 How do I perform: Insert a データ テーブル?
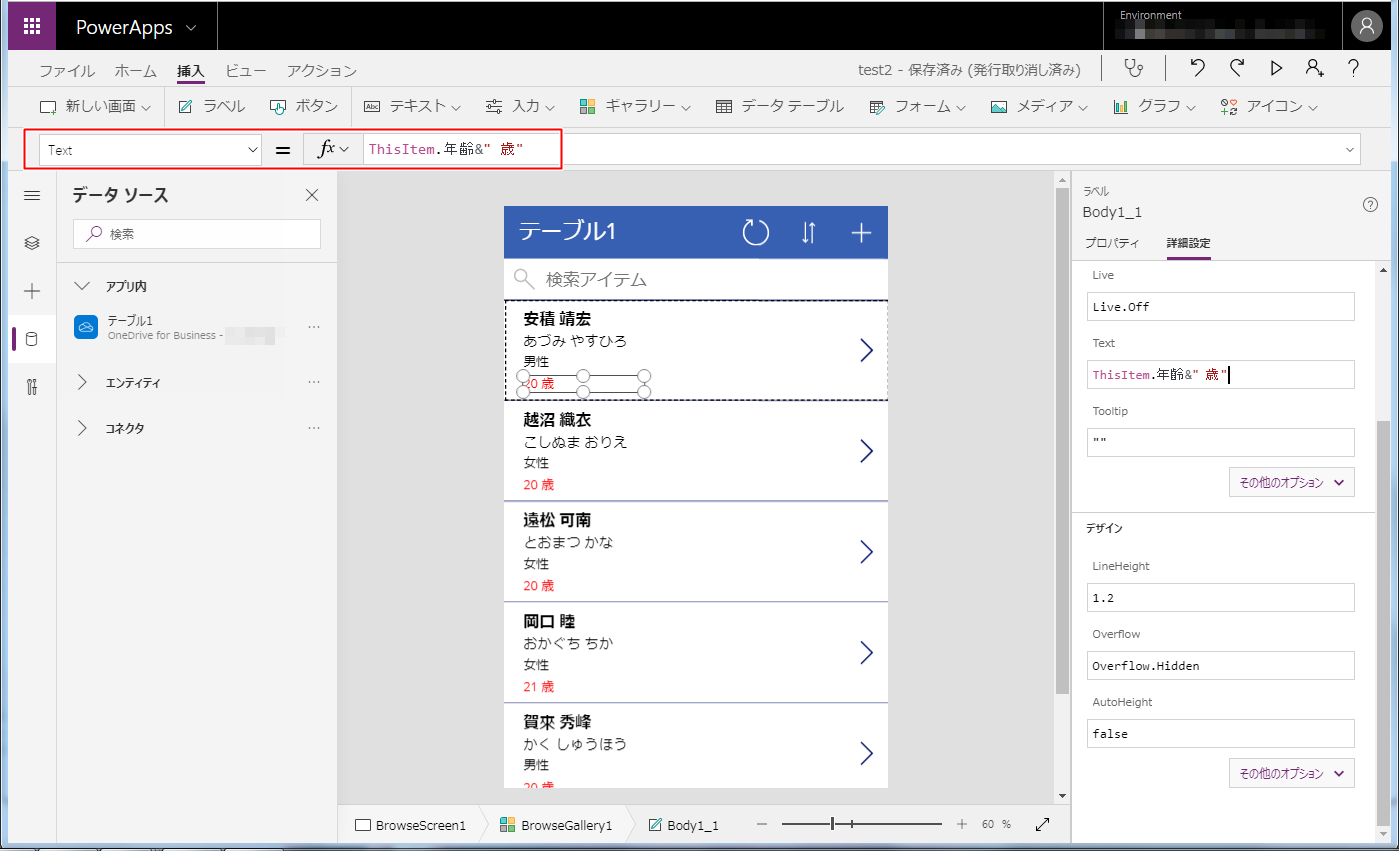(780, 106)
